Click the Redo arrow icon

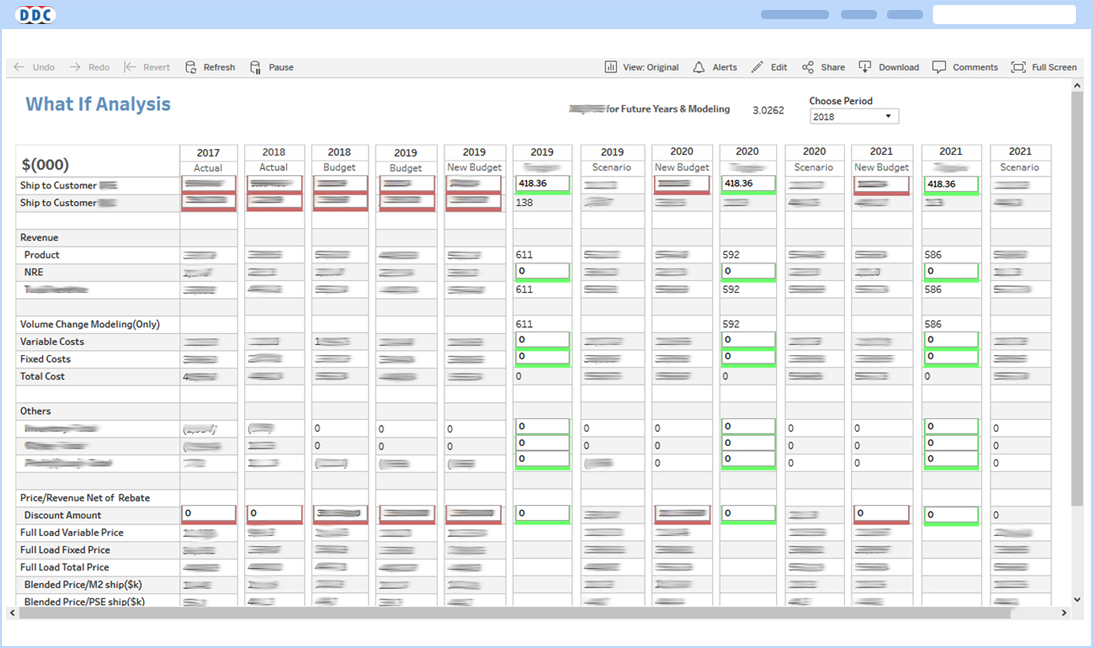[75, 67]
